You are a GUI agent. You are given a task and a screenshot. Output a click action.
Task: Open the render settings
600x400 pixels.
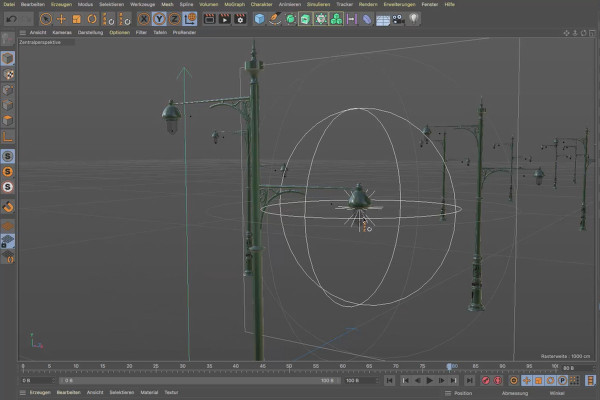click(240, 19)
